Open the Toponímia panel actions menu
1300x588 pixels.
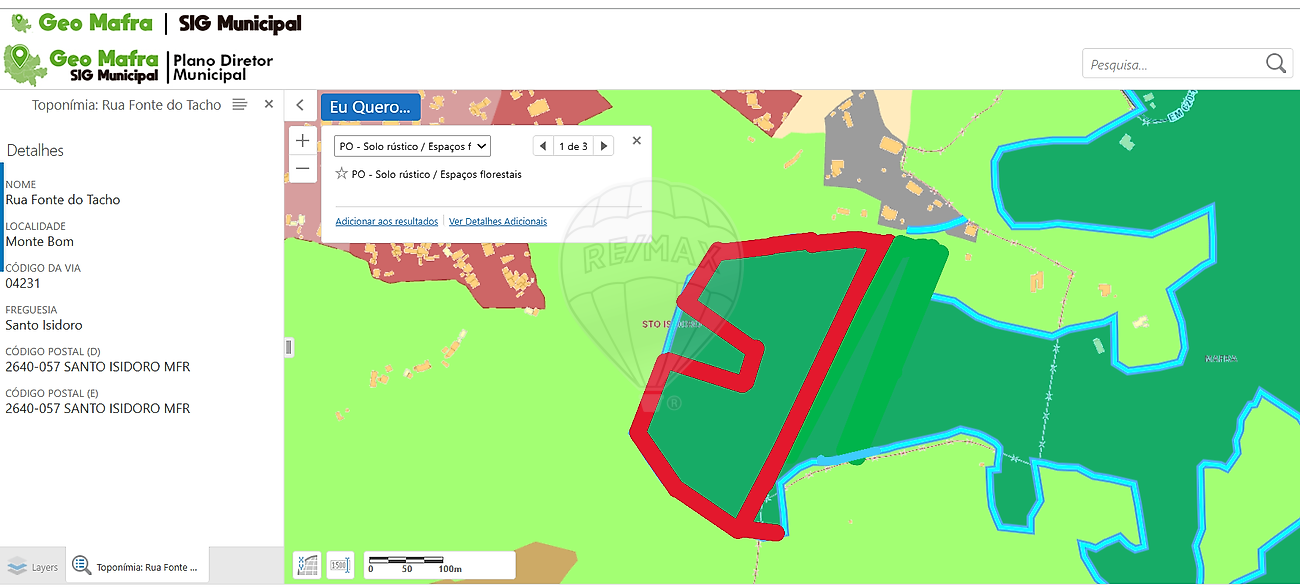tap(240, 105)
